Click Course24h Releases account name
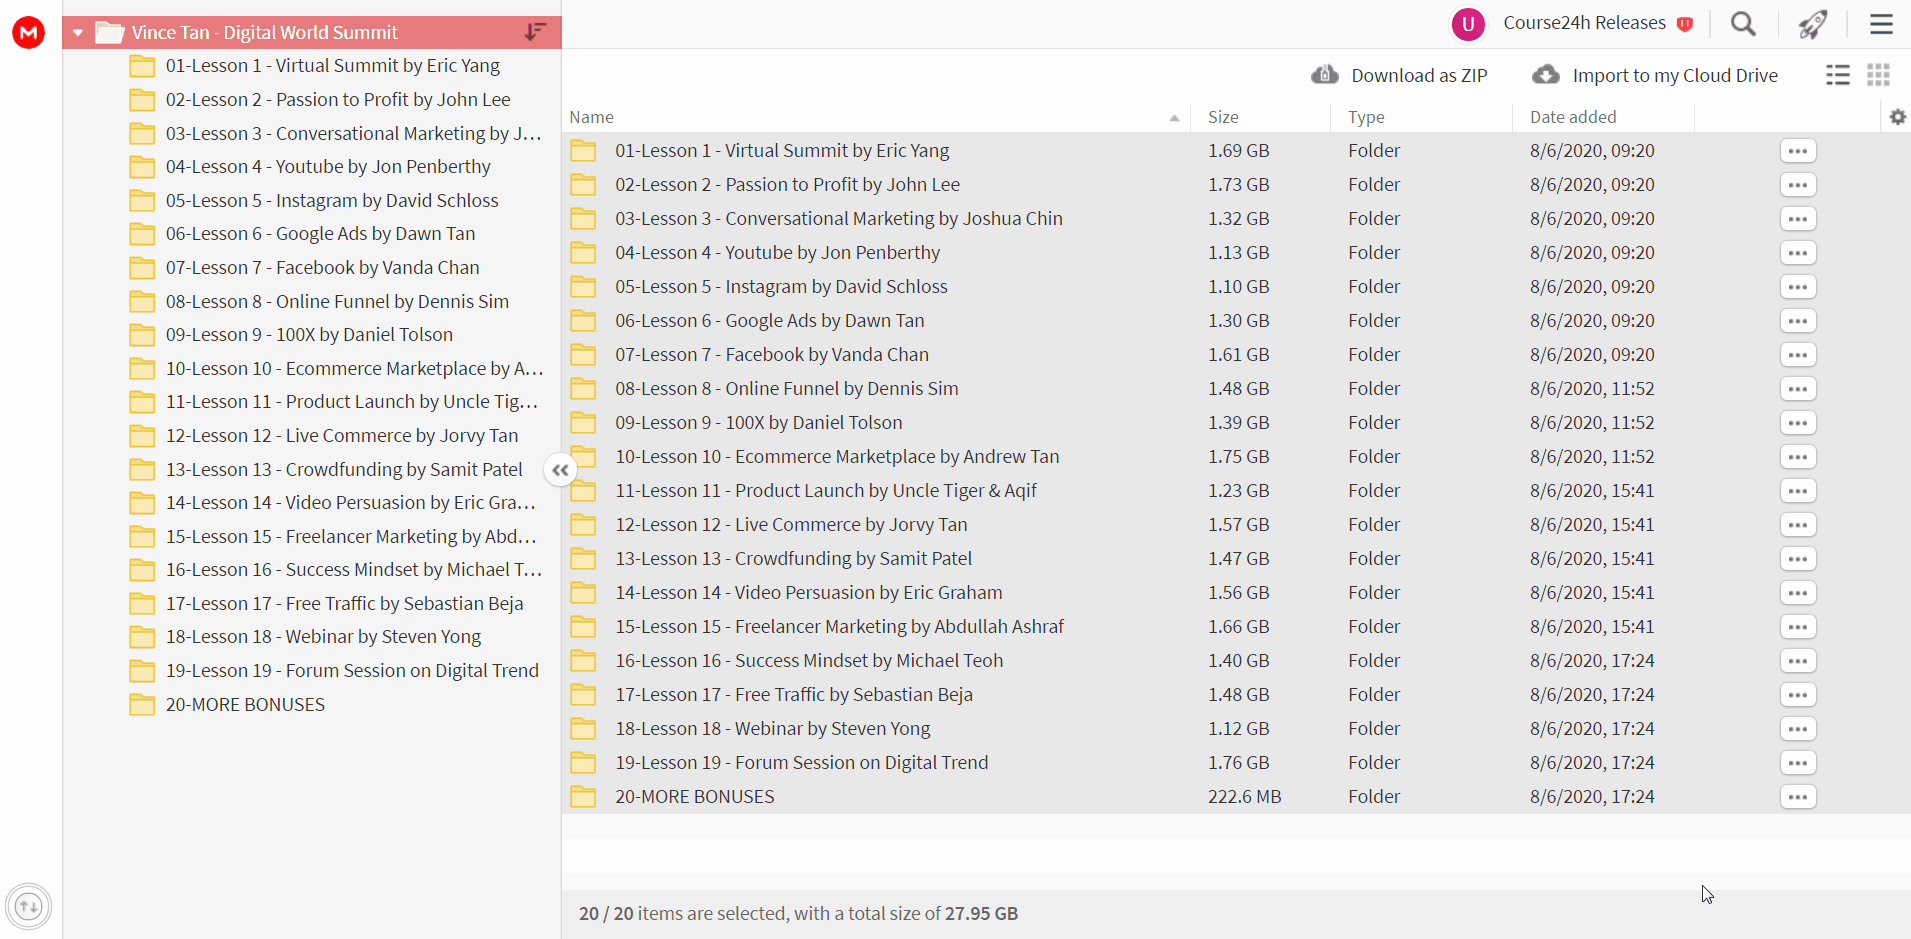Viewport: 1911px width, 939px height. (x=1584, y=23)
